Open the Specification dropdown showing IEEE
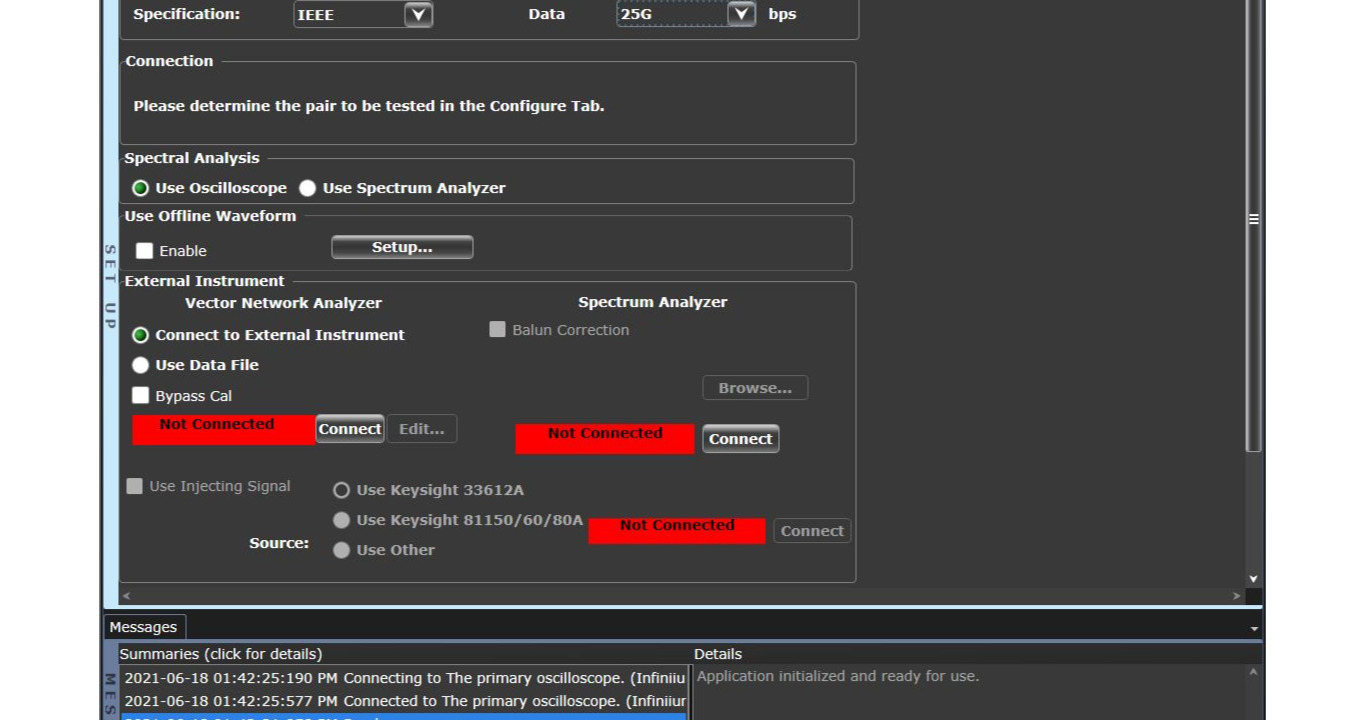The image size is (1366, 720). tap(418, 15)
